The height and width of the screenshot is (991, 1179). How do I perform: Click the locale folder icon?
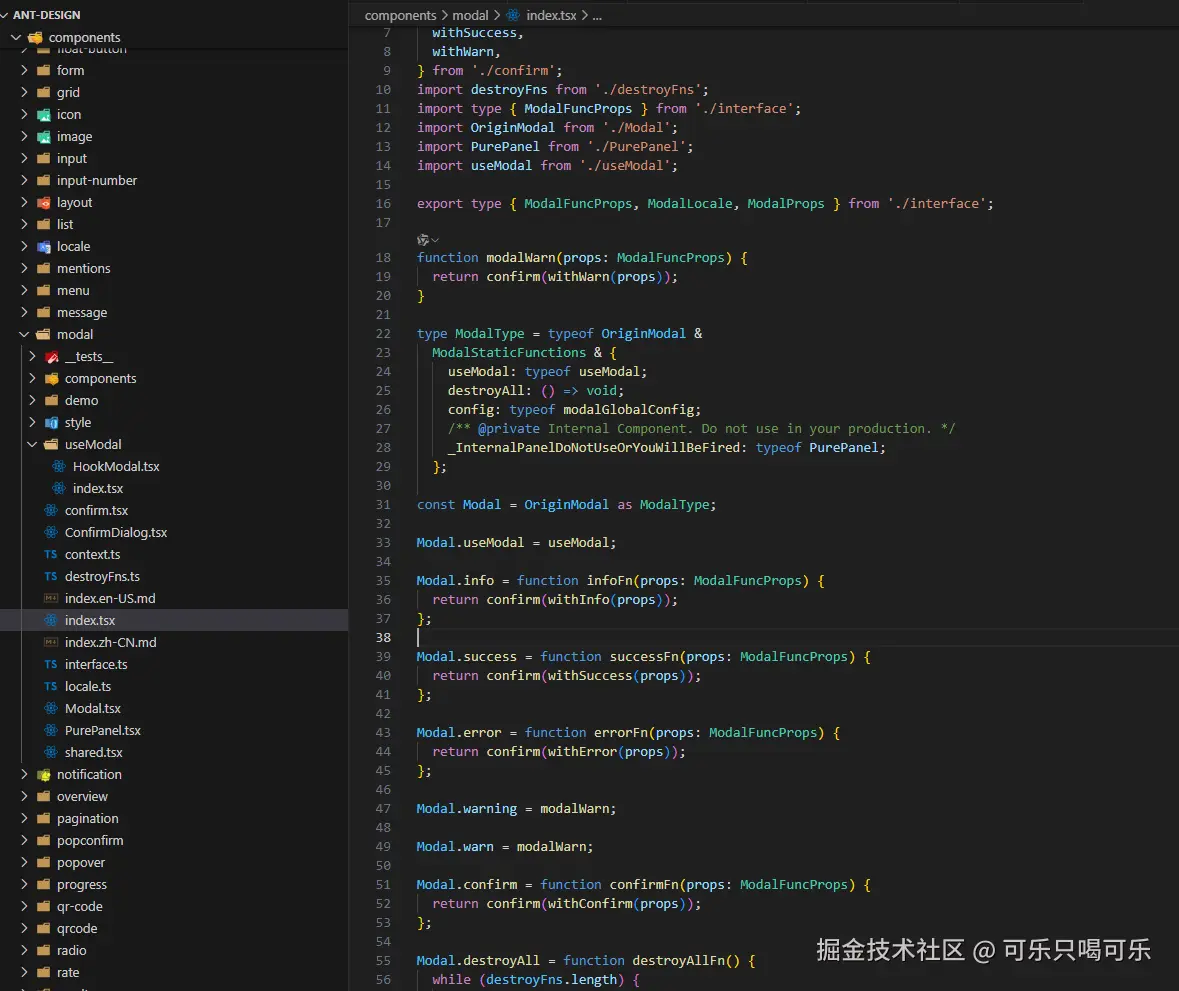(44, 247)
